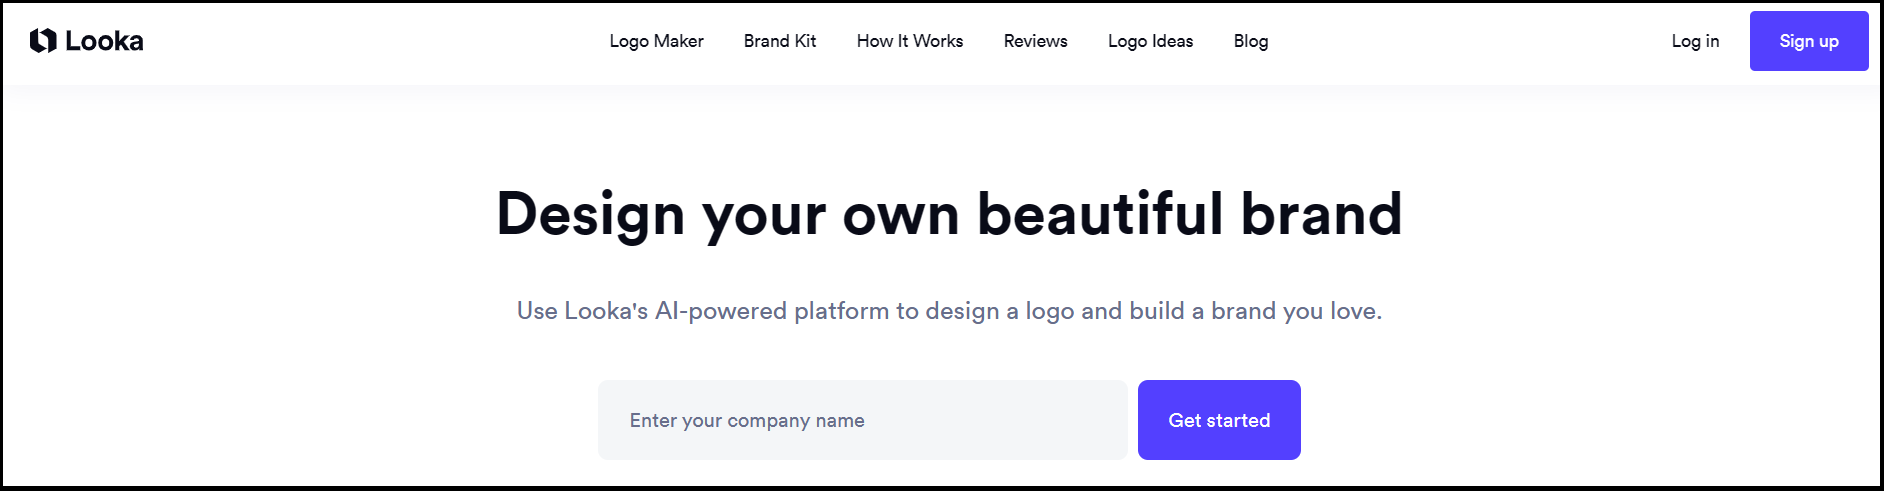This screenshot has width=1884, height=491.
Task: Click the Looka wordmark text
Action: [x=104, y=41]
